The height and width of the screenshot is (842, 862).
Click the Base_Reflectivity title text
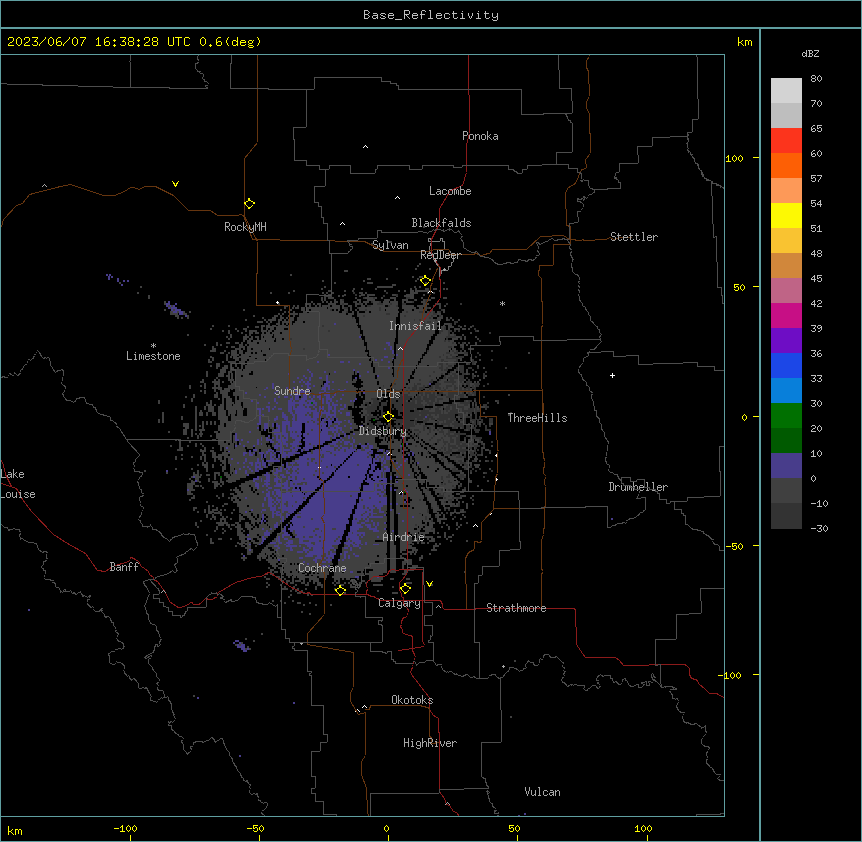click(431, 15)
